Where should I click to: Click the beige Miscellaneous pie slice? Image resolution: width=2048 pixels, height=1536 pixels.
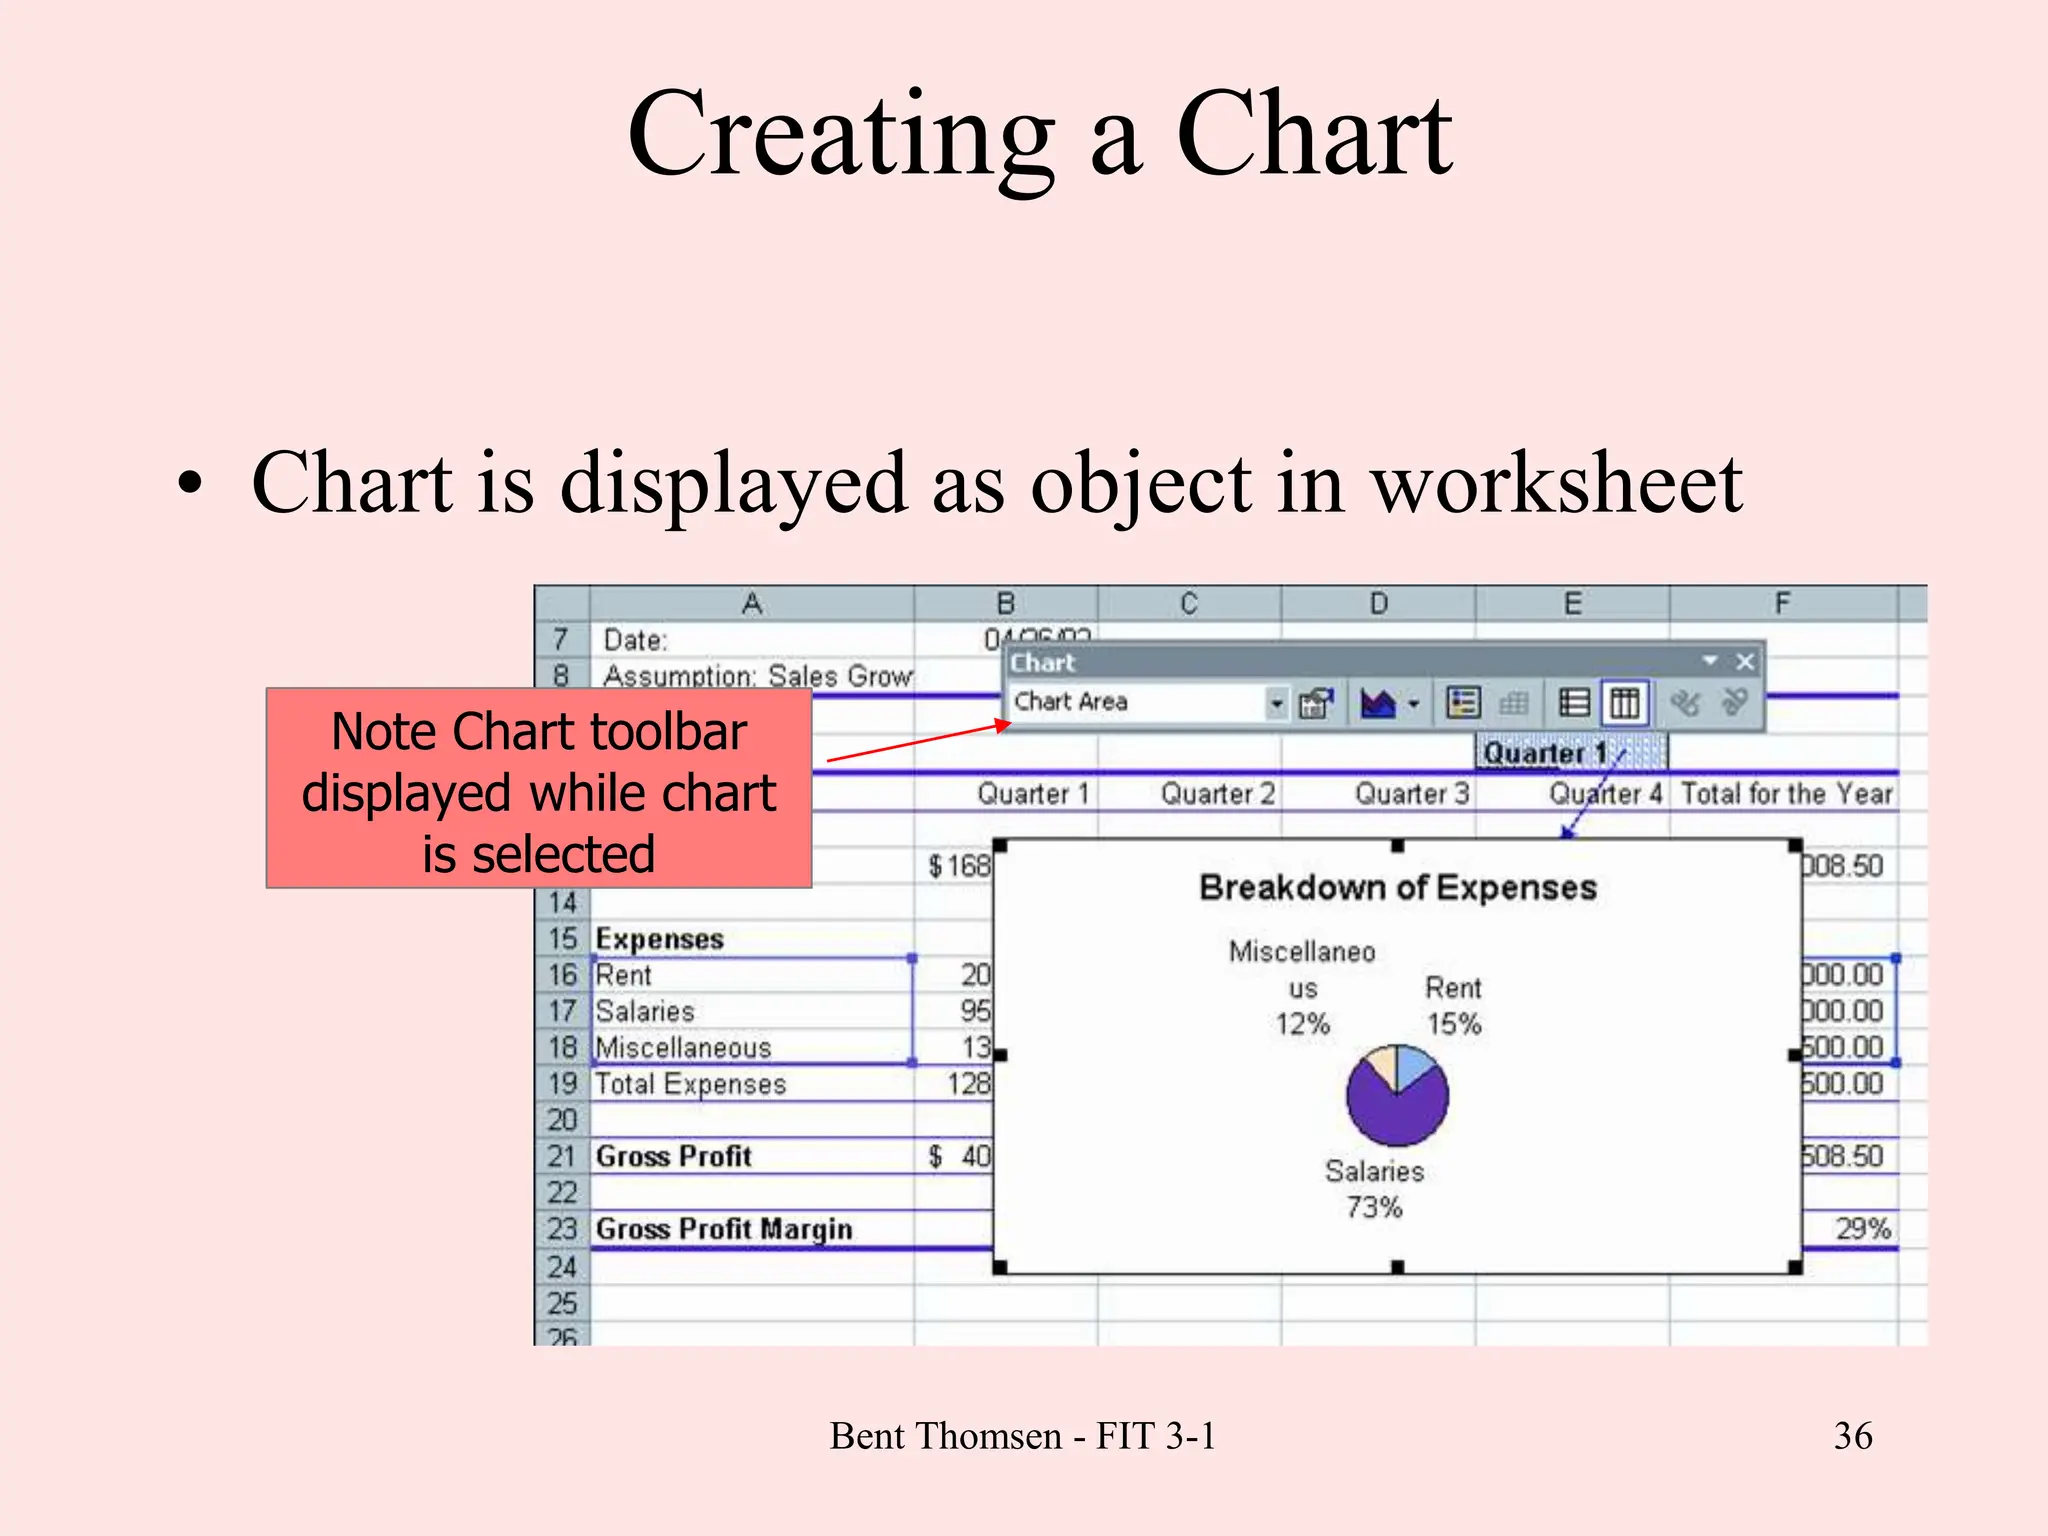point(1383,1064)
